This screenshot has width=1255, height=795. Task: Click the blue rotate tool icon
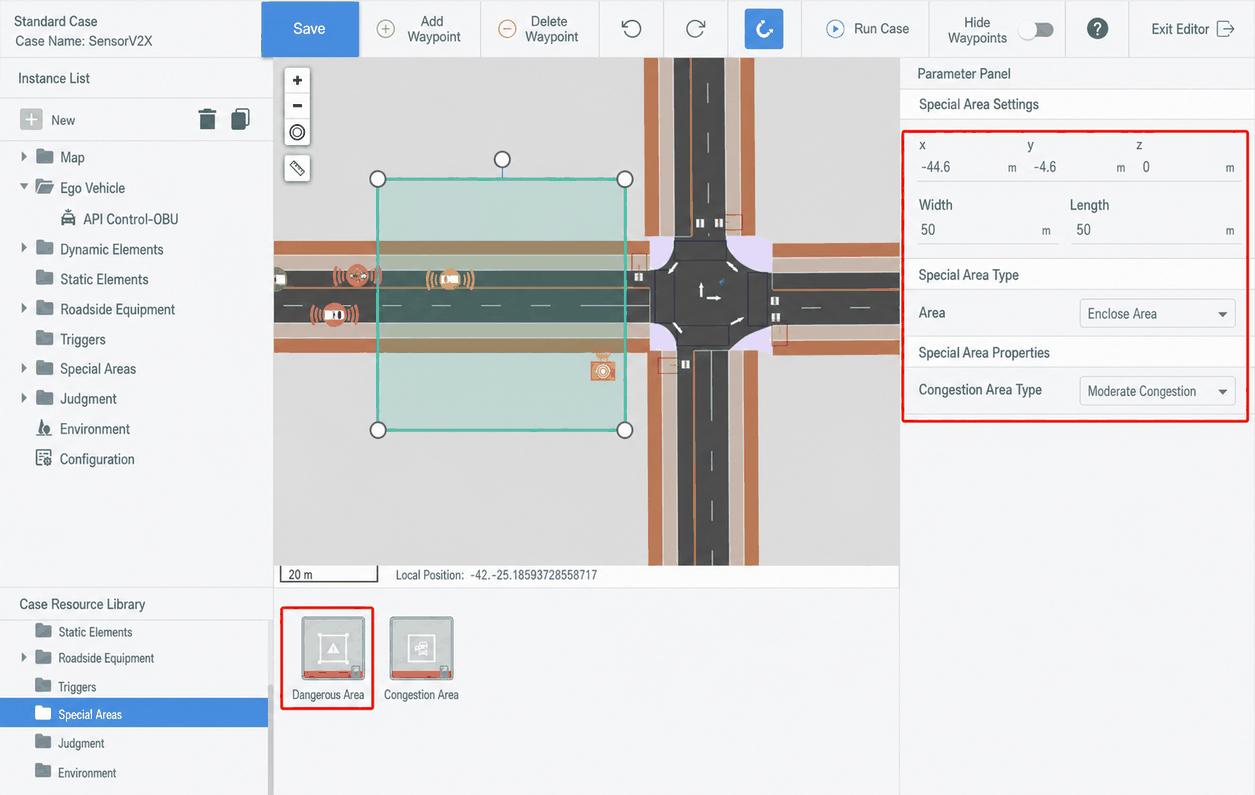point(764,29)
